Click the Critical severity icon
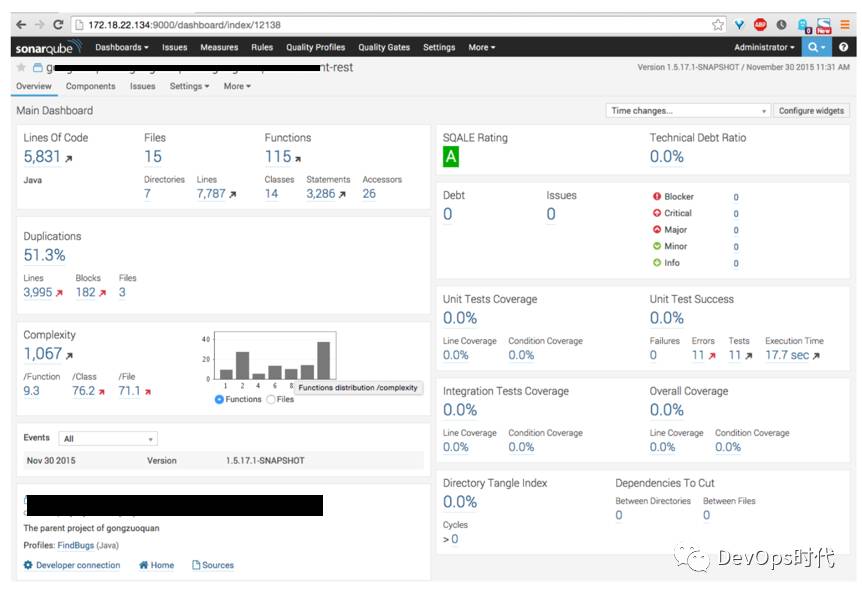 (x=657, y=213)
